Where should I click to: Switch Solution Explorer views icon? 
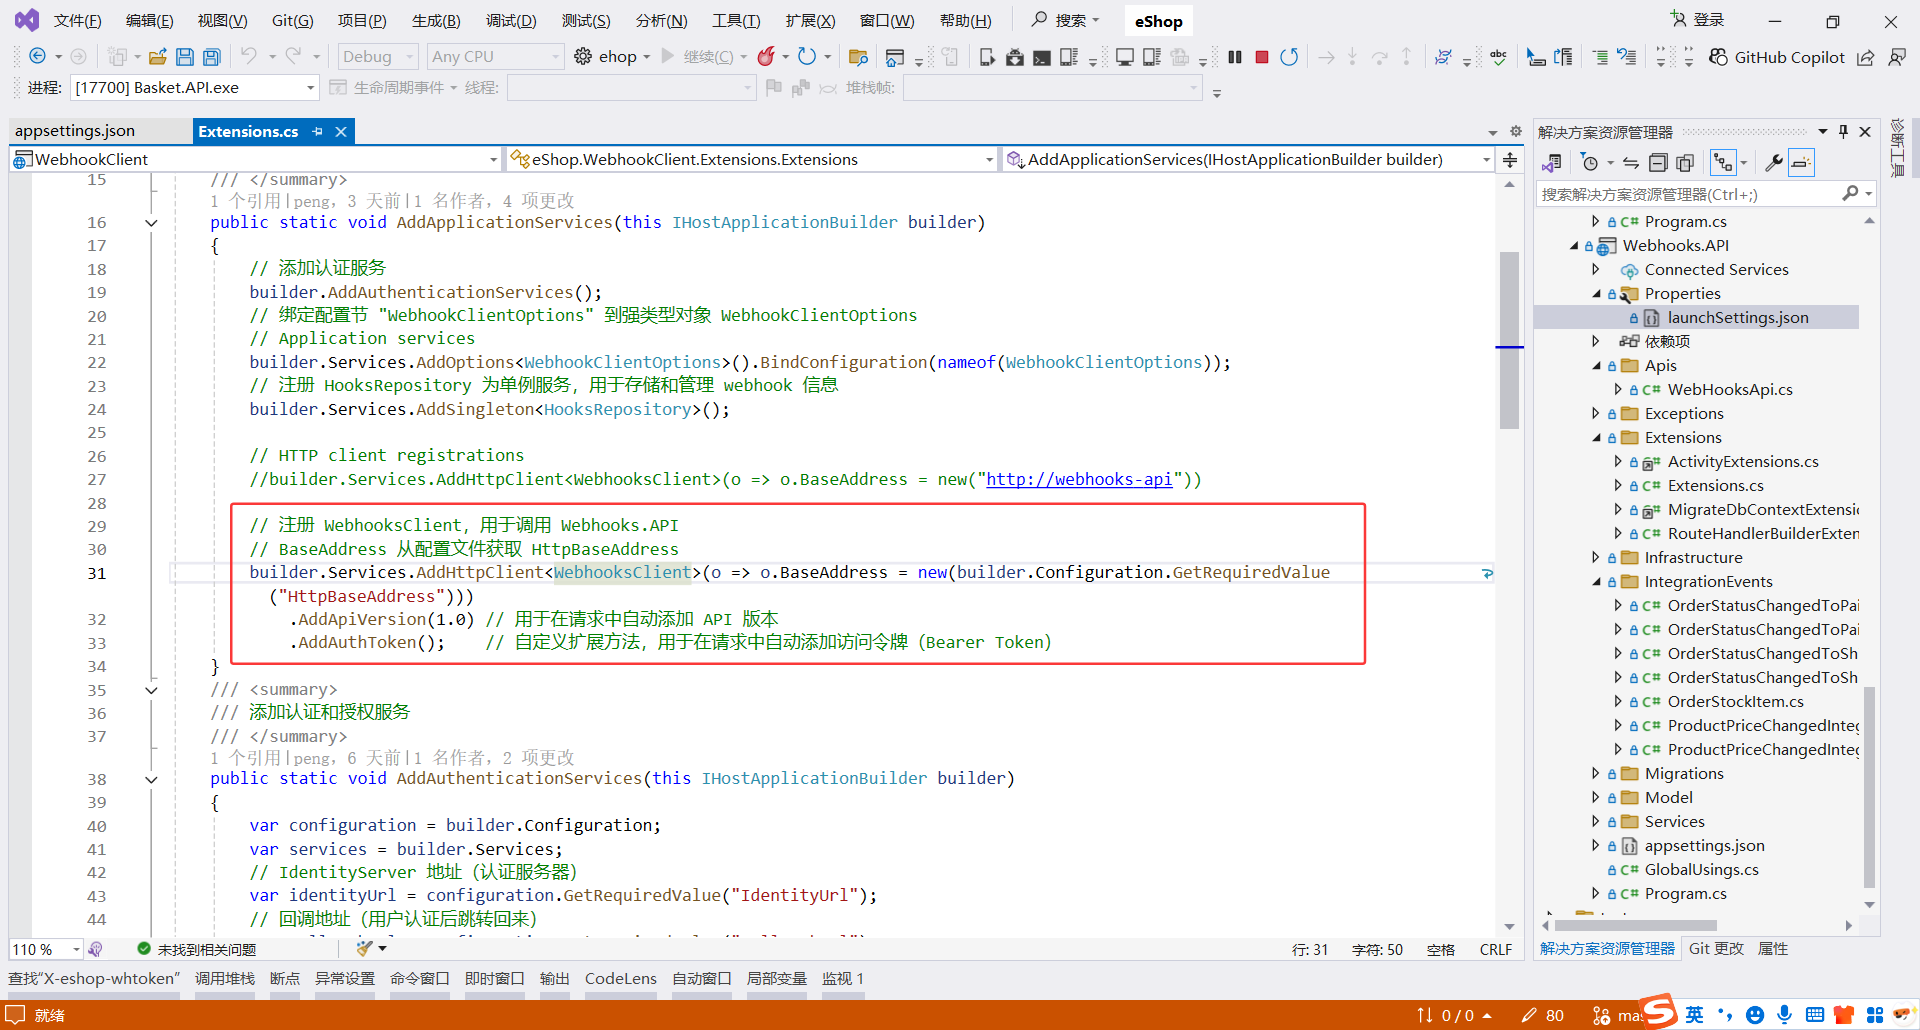pos(1553,163)
